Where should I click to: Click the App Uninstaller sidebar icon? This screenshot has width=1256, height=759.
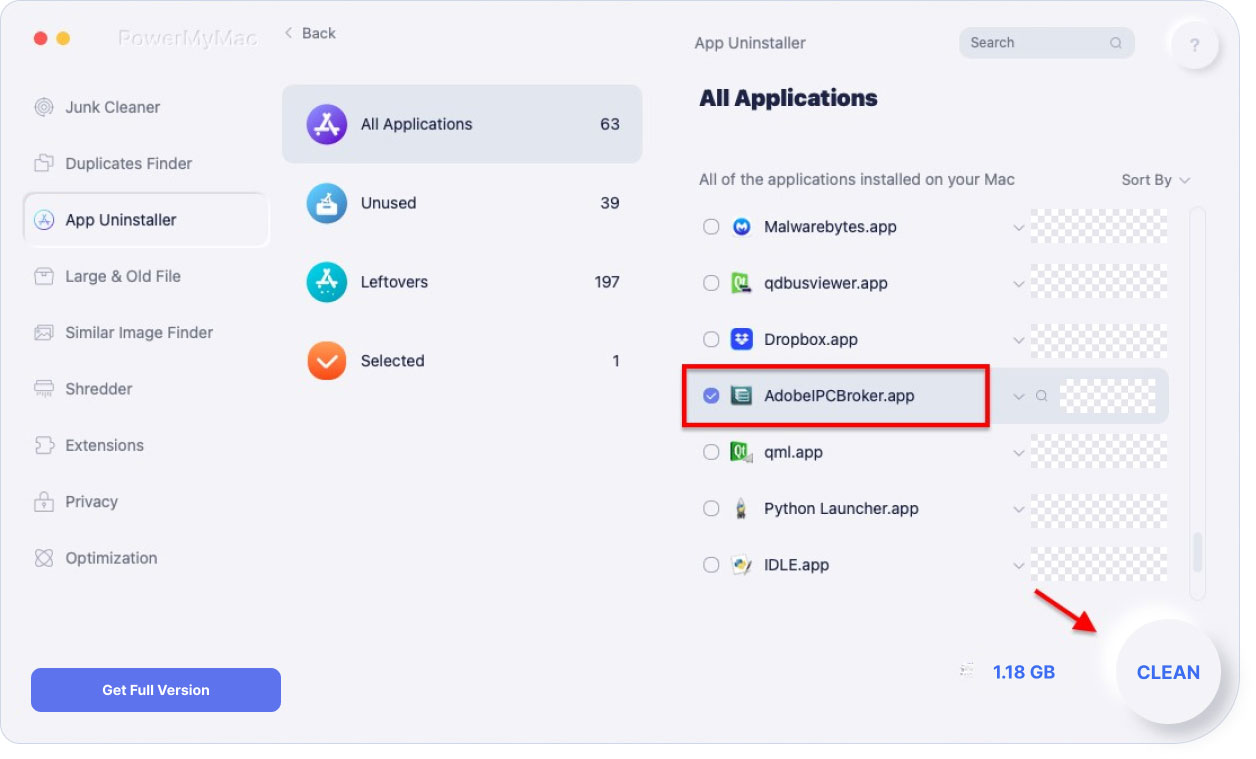44,220
